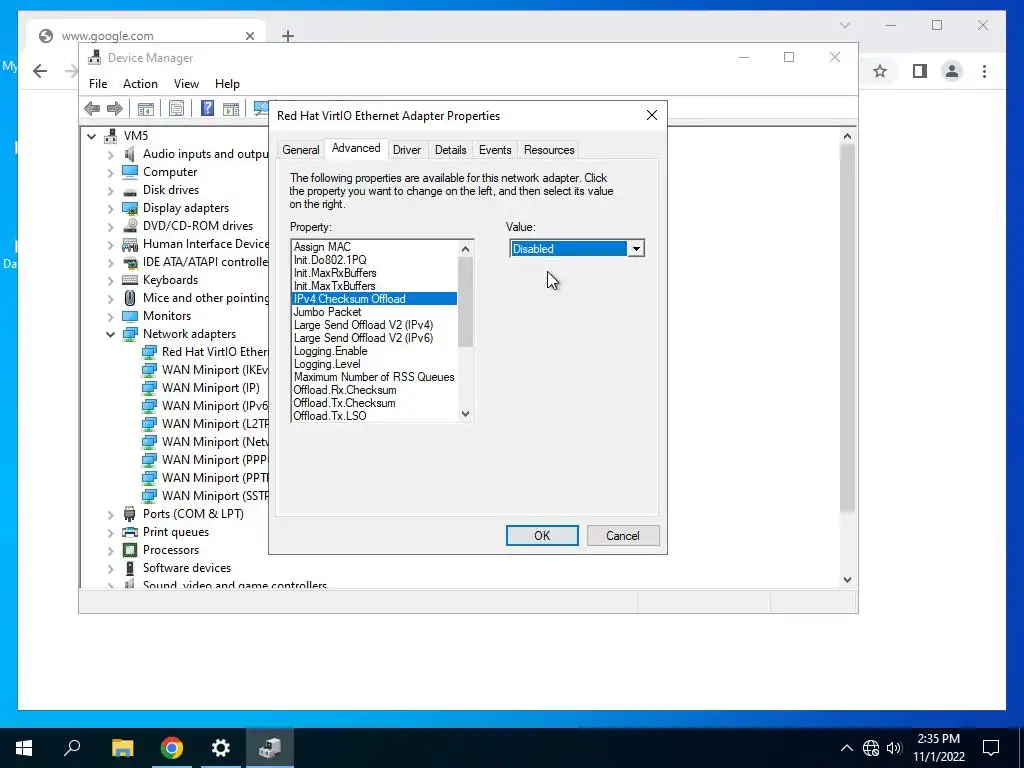Click the DVD/CD-ROM drives icon
Screen dimensions: 1024x768
pos(130,226)
